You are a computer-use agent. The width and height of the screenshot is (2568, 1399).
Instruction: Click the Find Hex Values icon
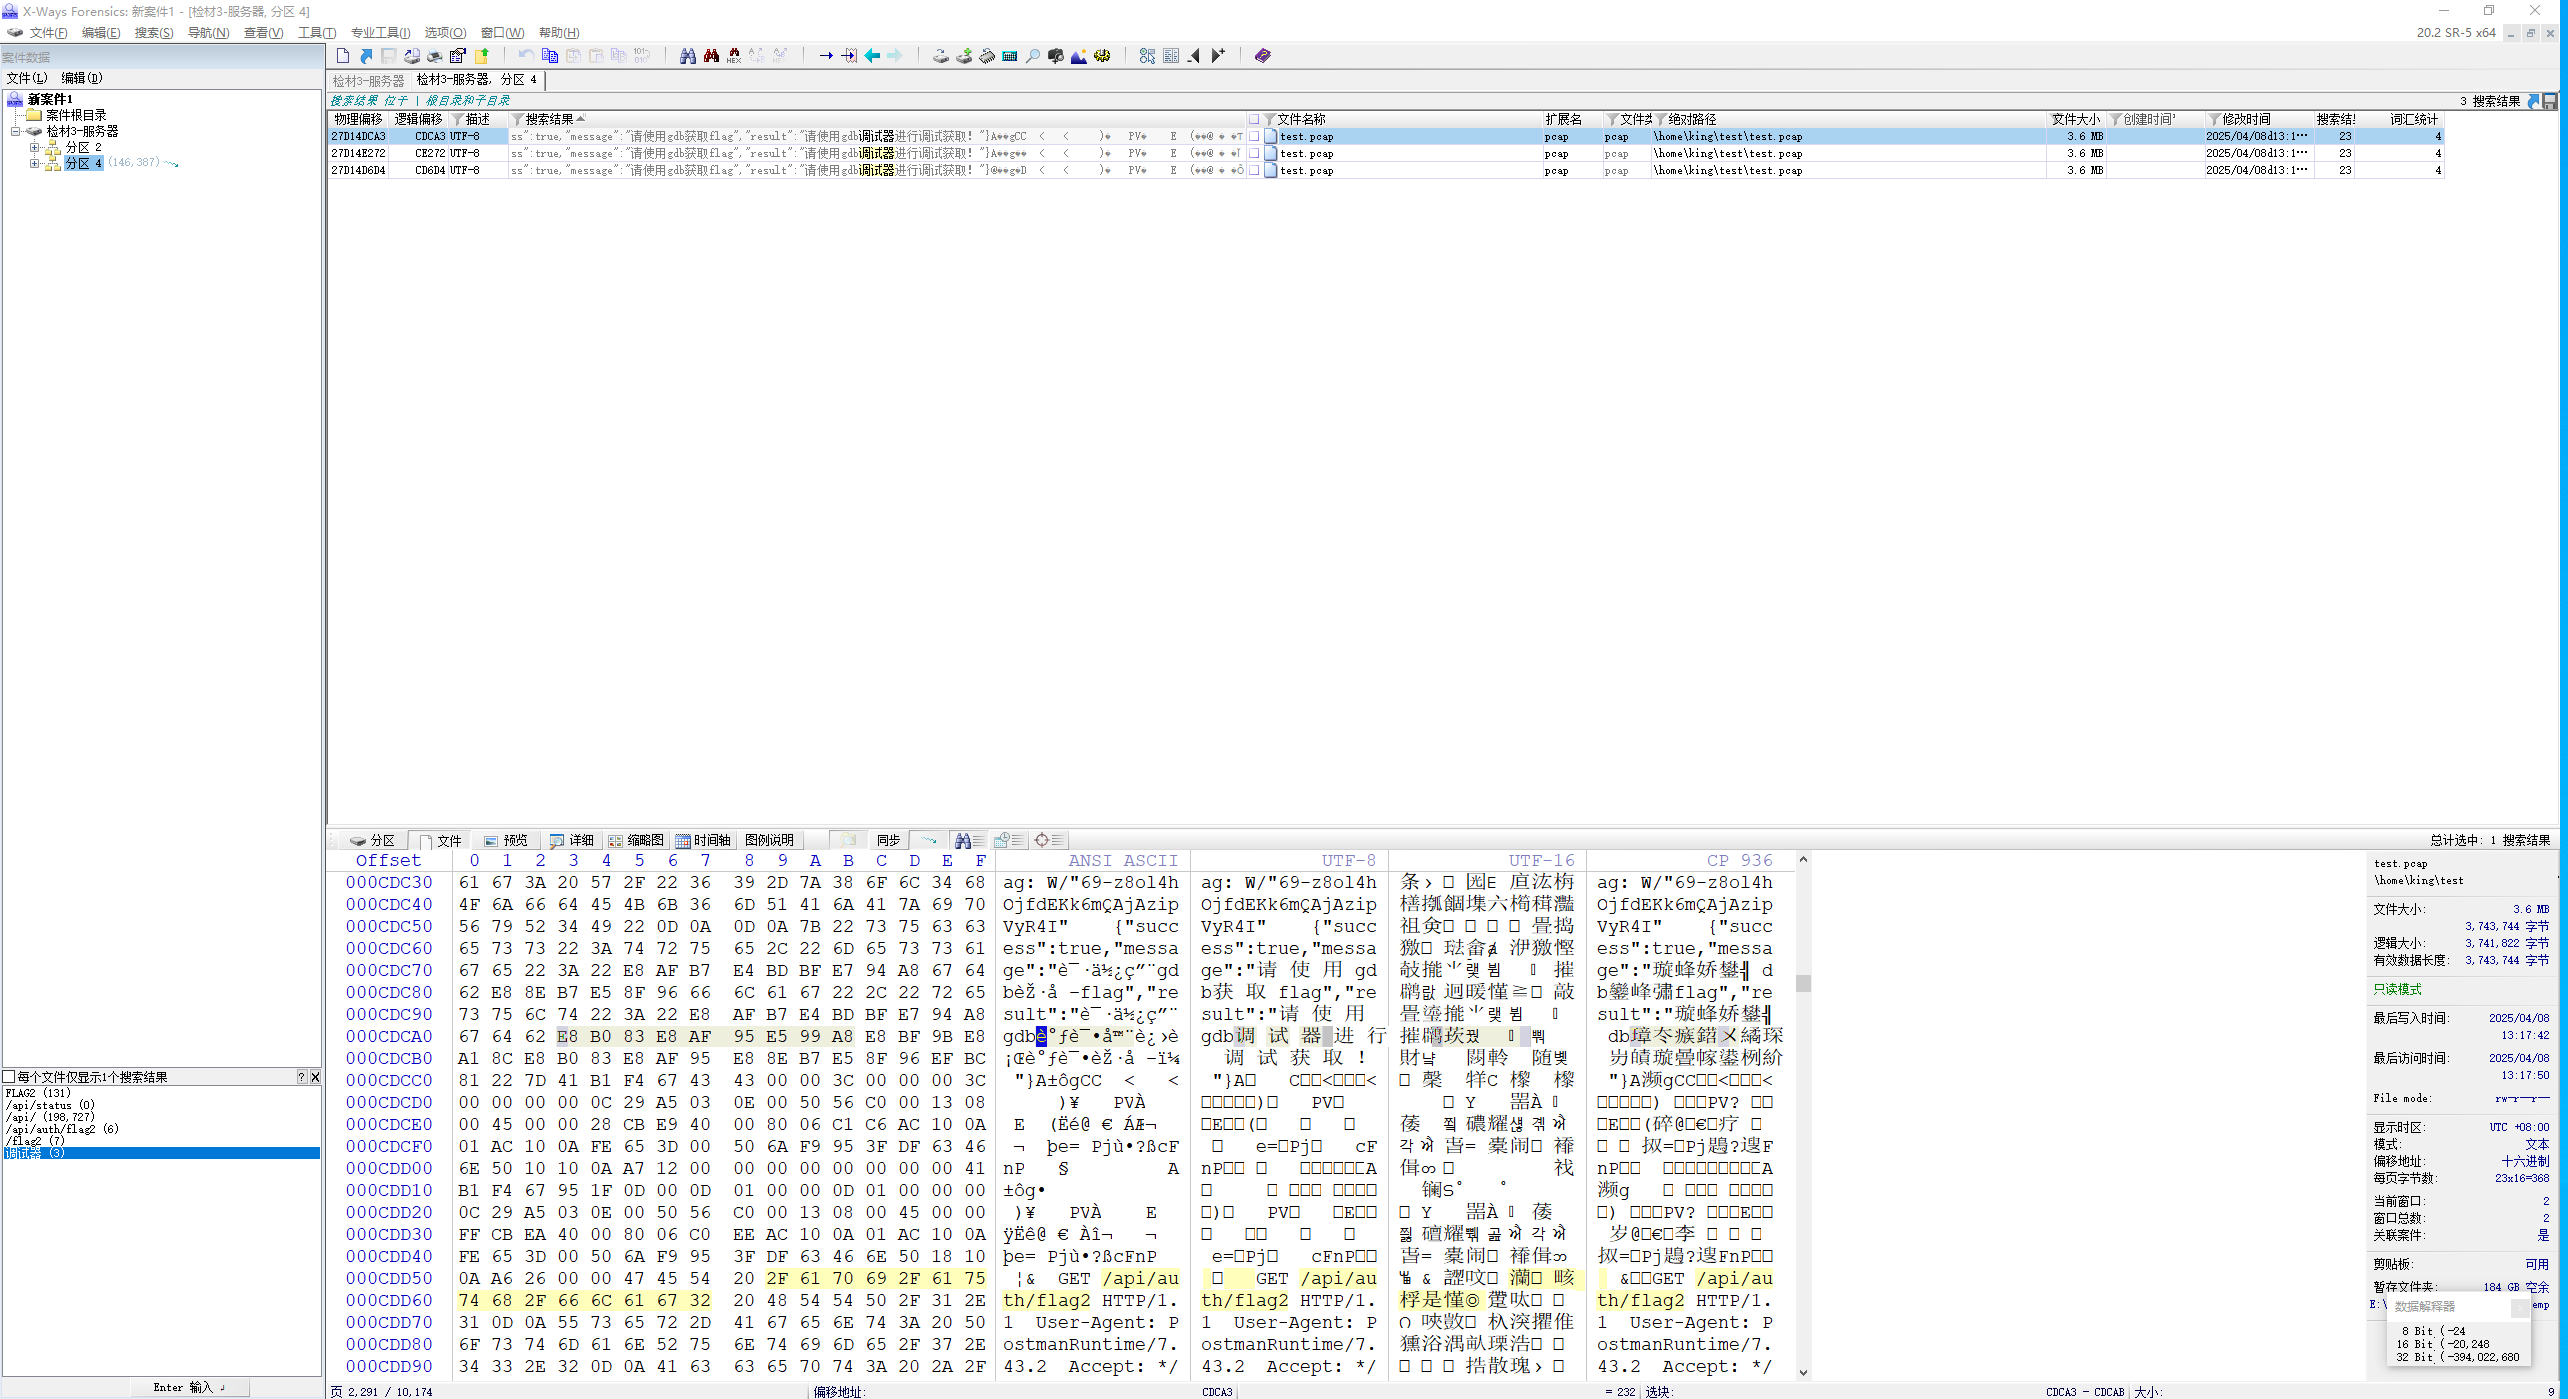[734, 56]
